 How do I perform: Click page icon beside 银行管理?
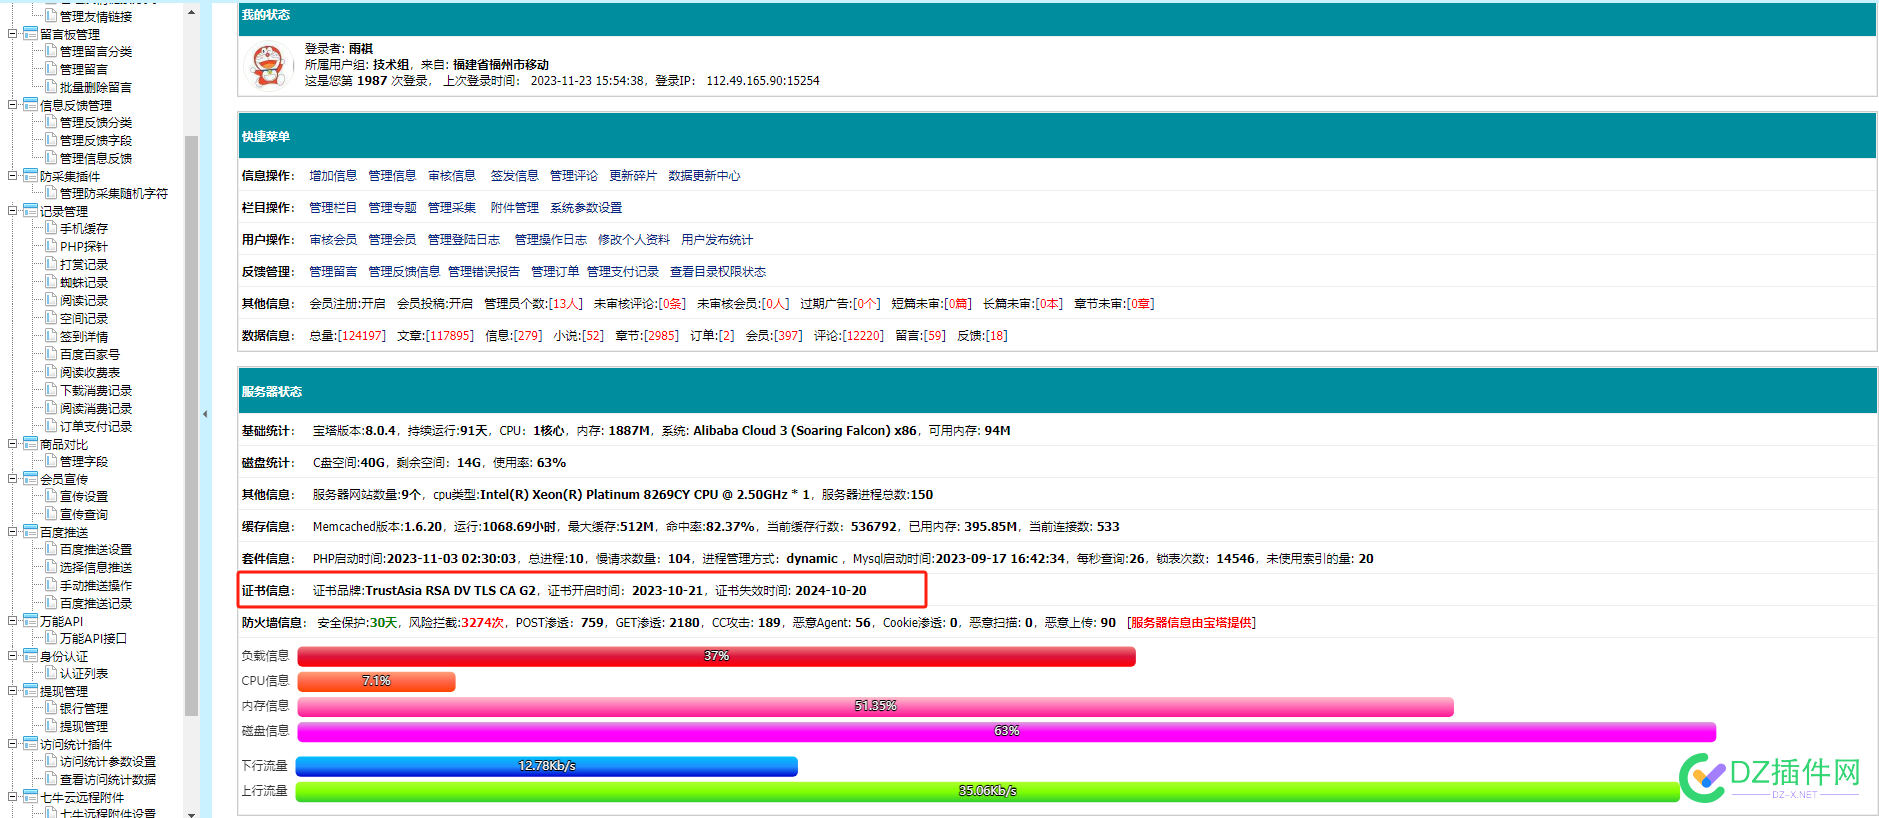click(x=51, y=708)
